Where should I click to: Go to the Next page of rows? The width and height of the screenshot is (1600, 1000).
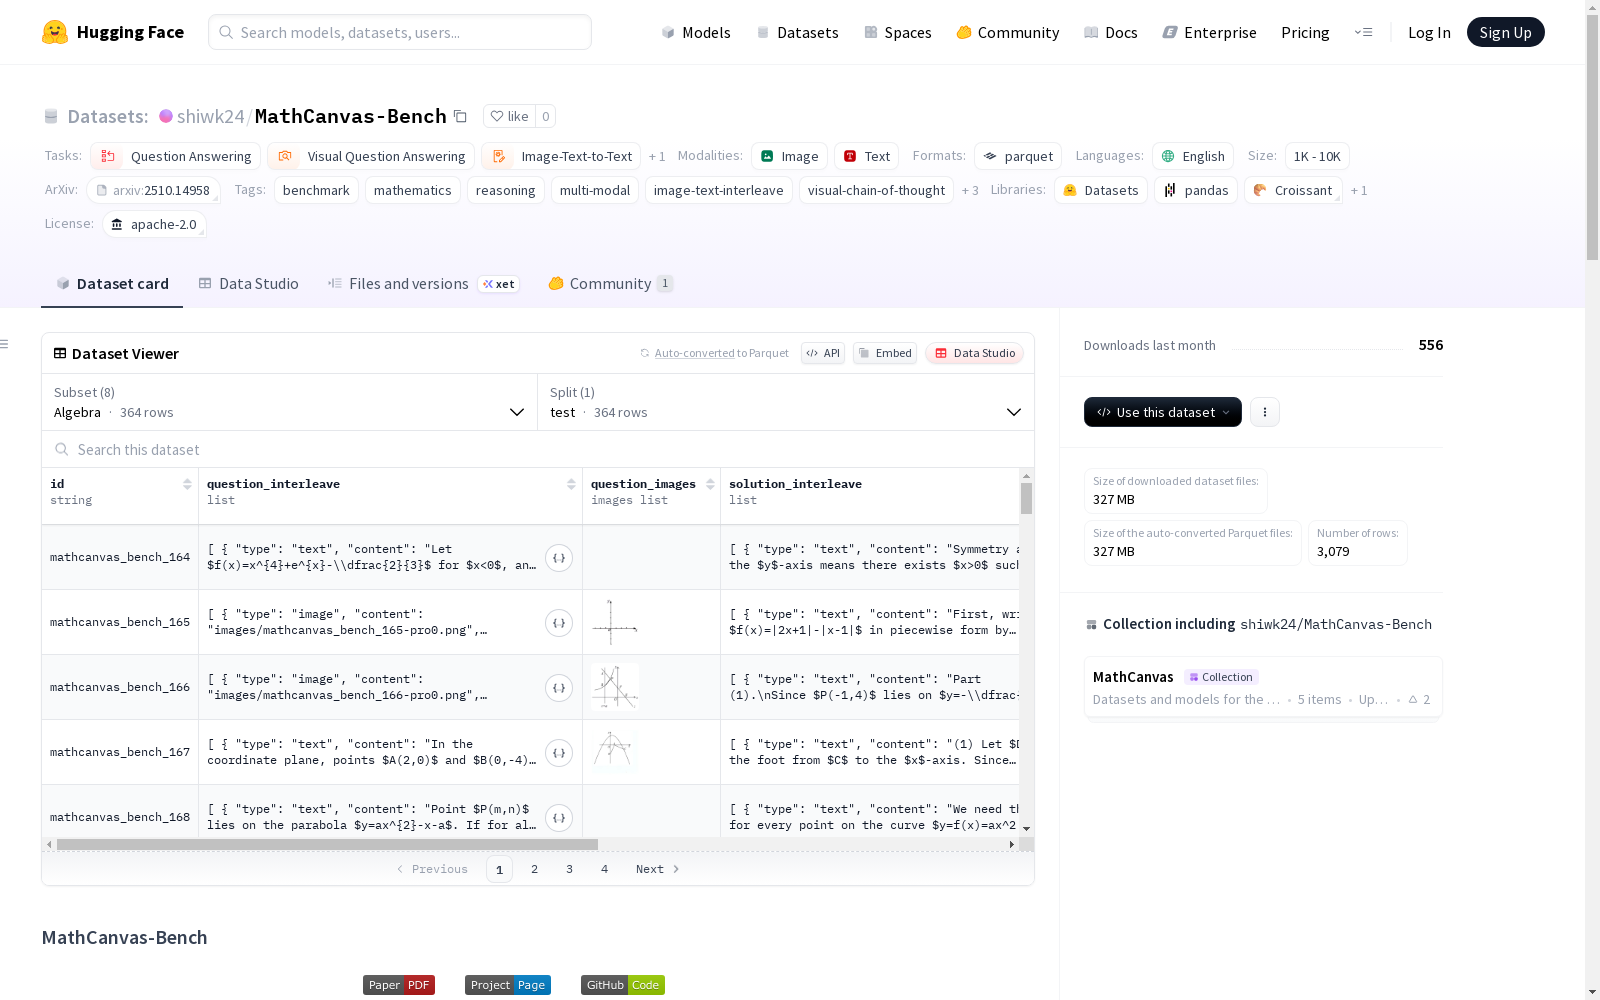coord(658,869)
